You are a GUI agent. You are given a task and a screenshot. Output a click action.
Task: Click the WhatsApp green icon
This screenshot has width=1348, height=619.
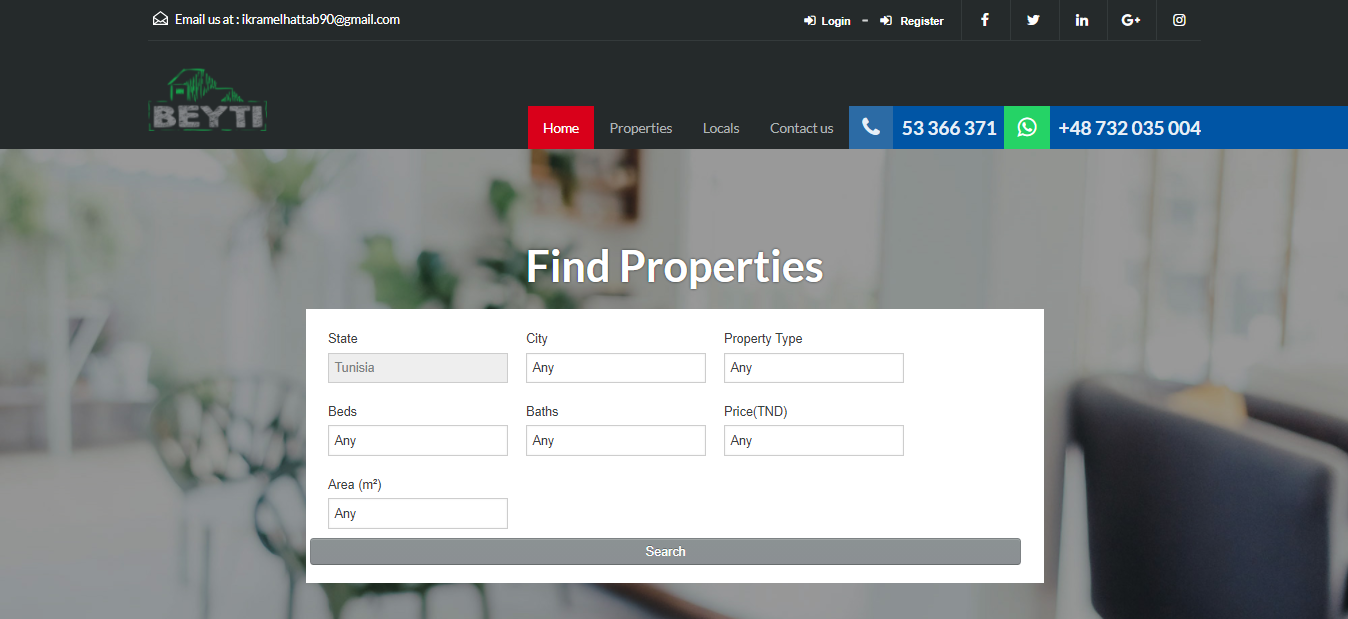click(1027, 128)
